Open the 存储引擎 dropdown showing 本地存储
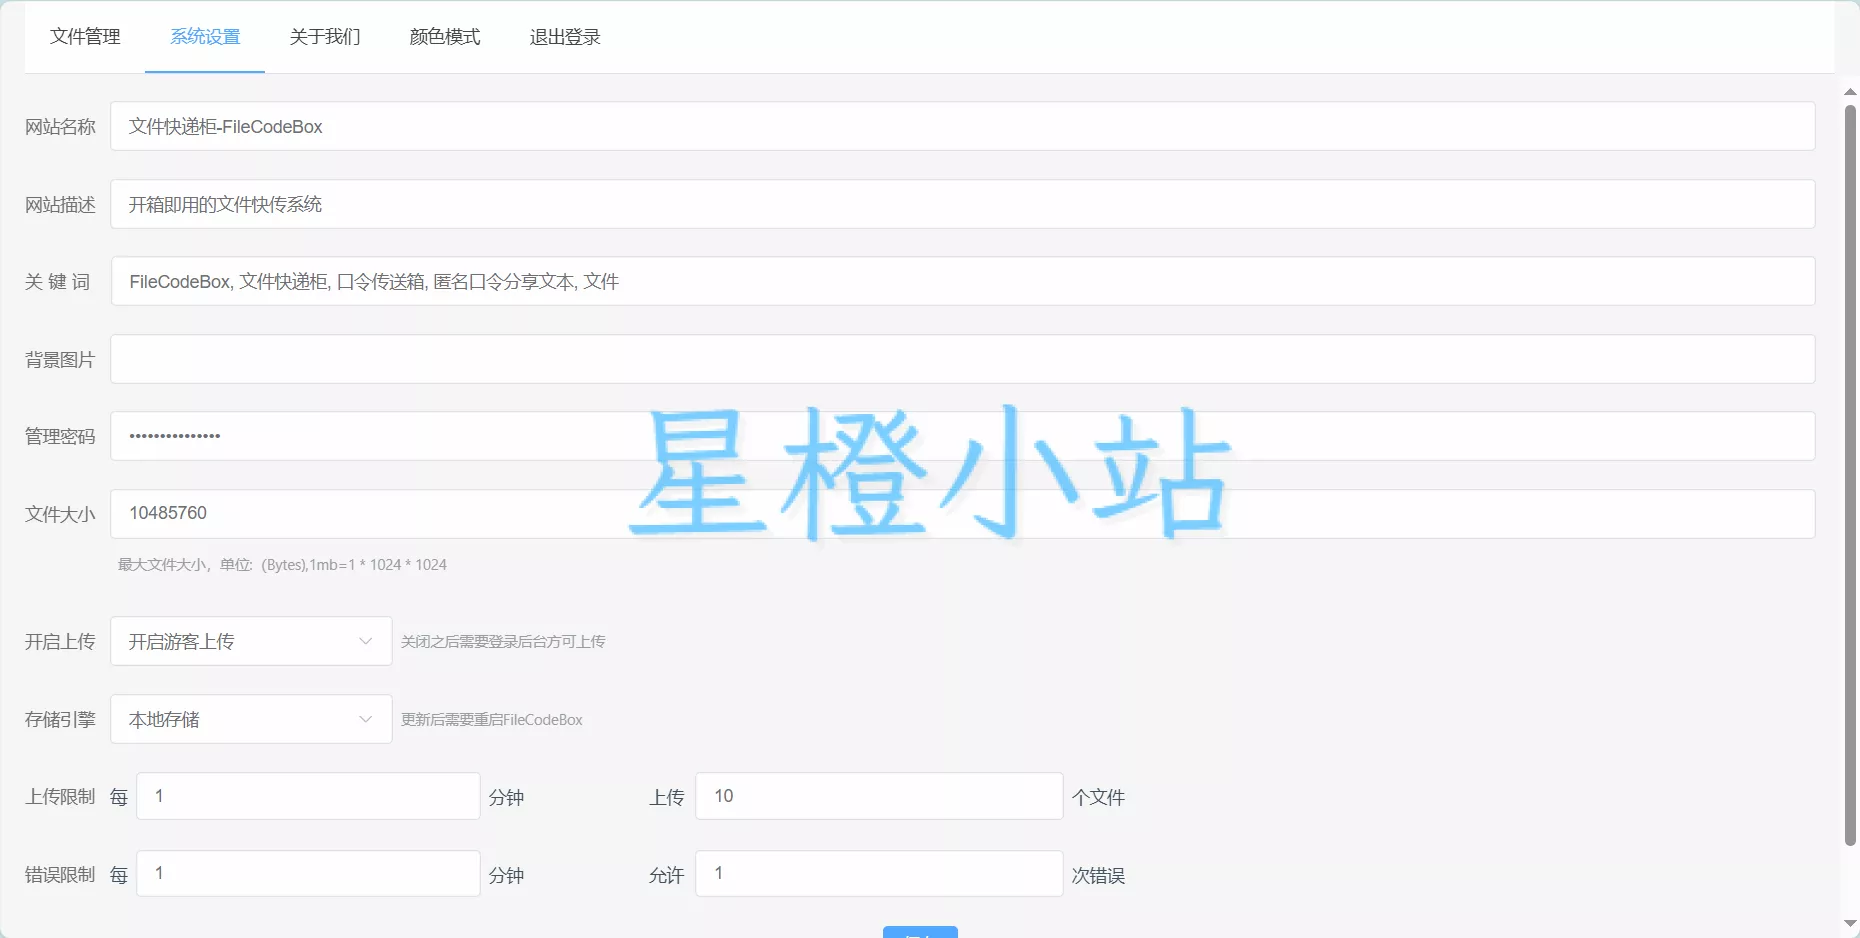 click(251, 719)
